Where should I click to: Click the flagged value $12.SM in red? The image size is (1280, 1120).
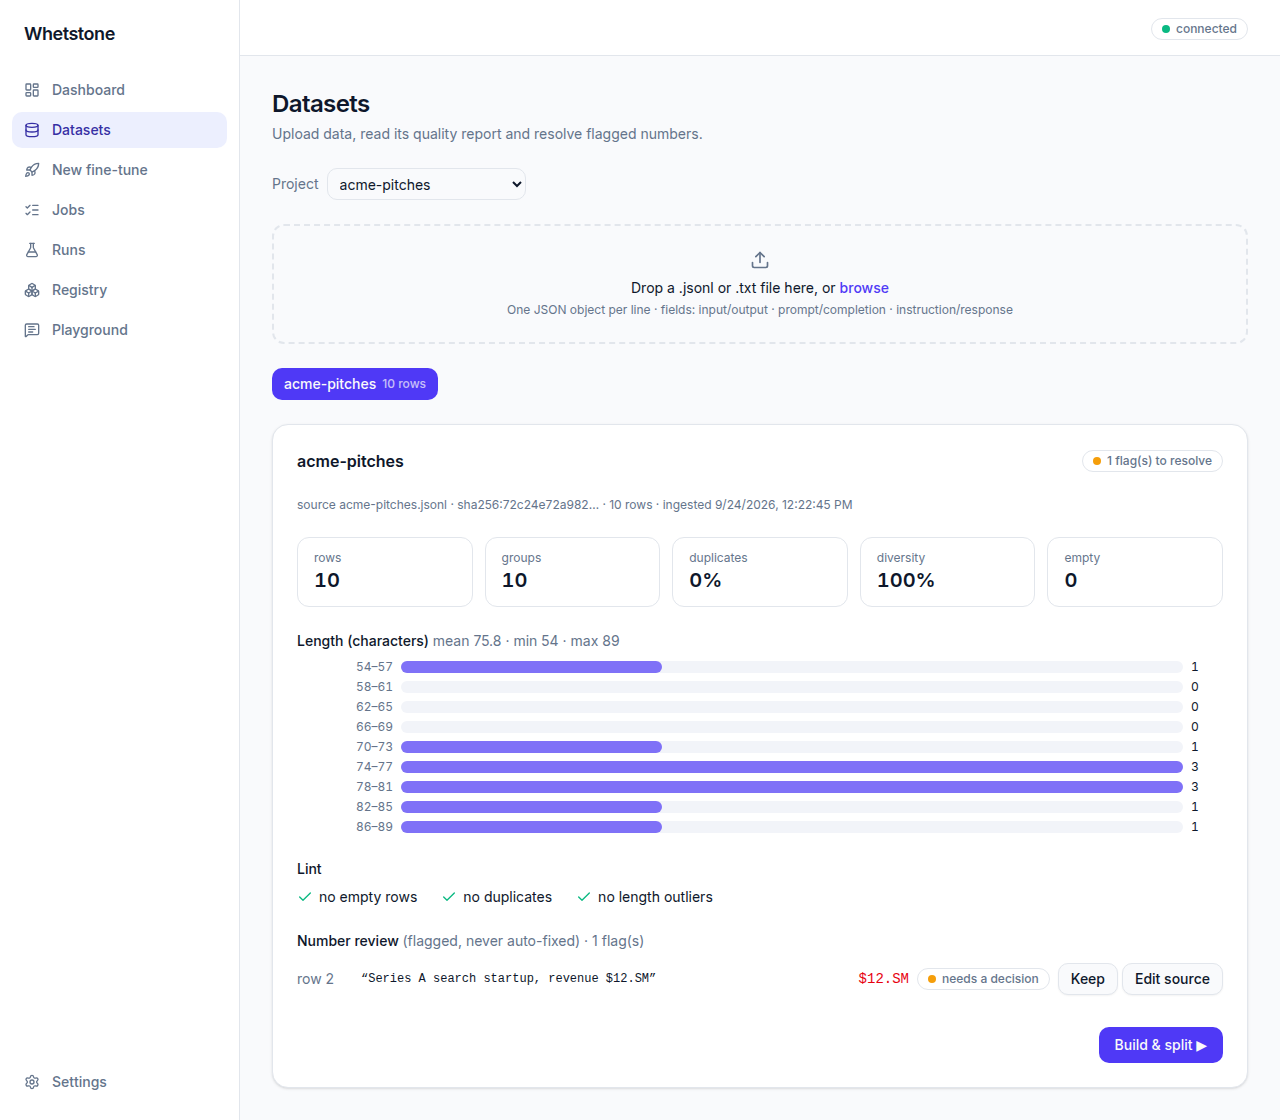(x=883, y=979)
